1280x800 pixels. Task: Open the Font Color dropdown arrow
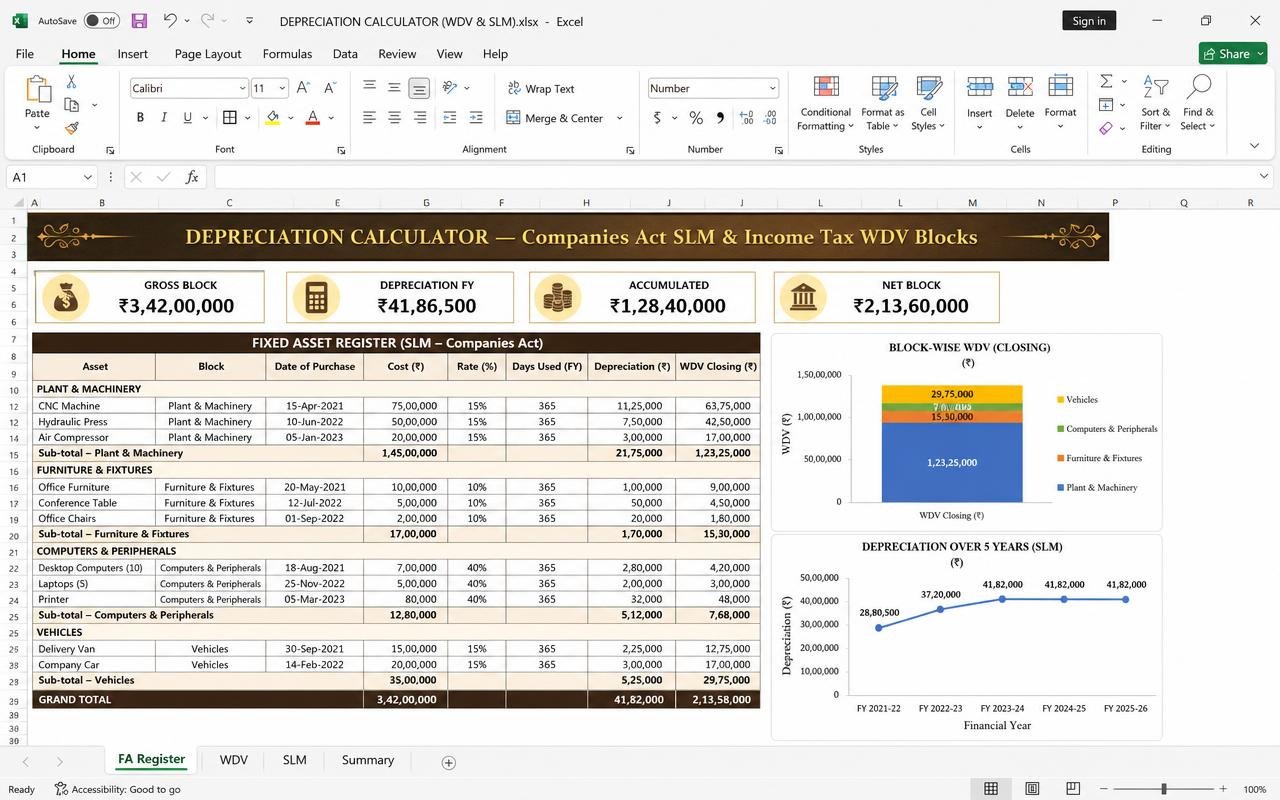point(331,118)
